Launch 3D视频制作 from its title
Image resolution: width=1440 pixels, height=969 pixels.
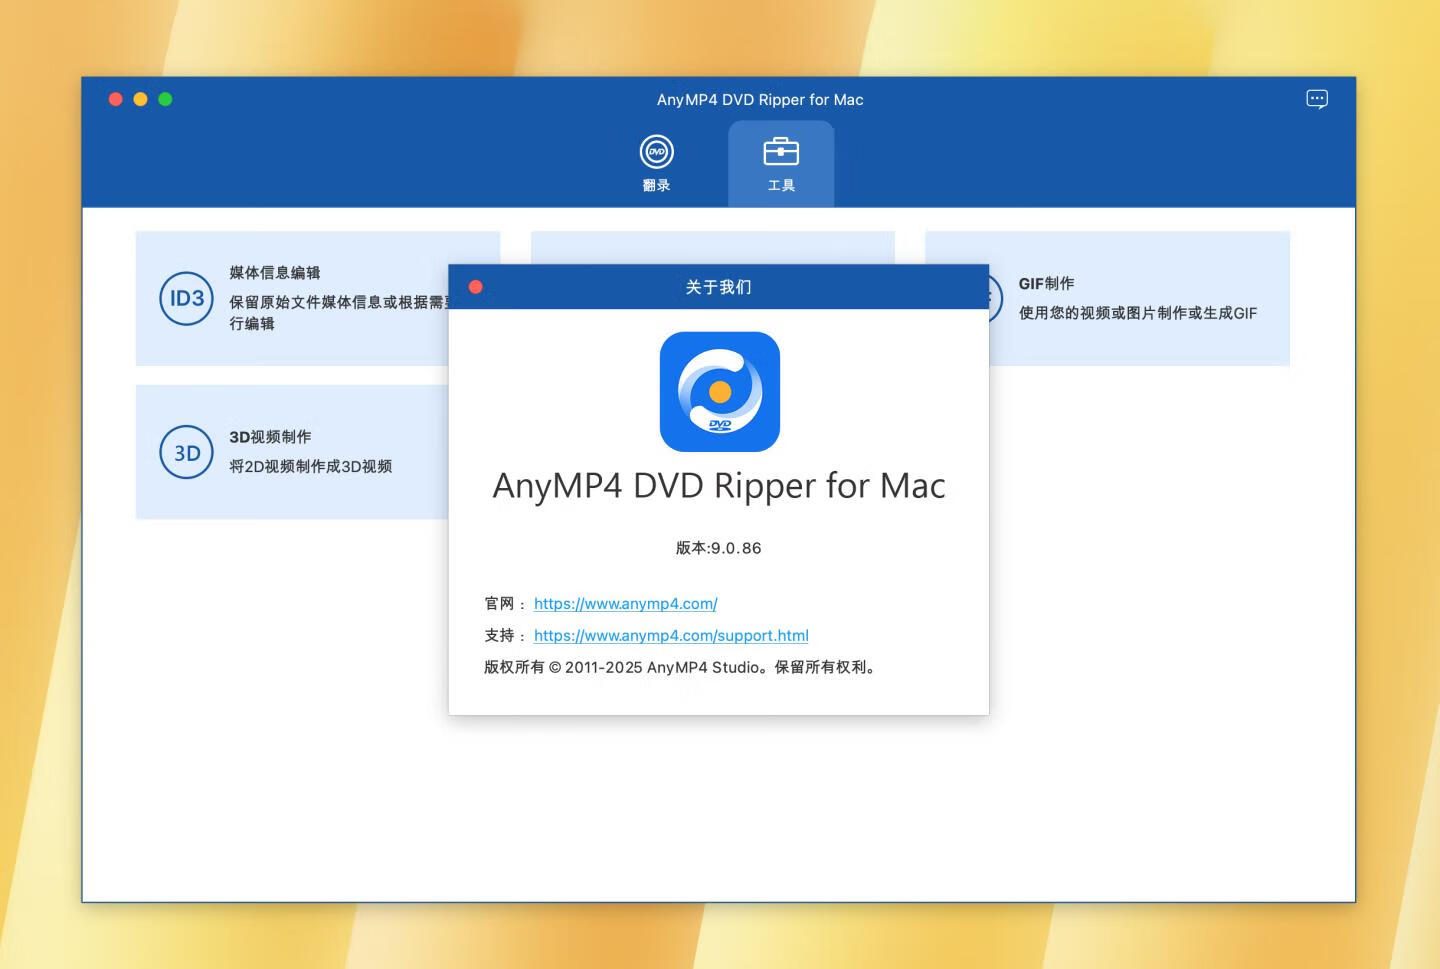(x=270, y=437)
